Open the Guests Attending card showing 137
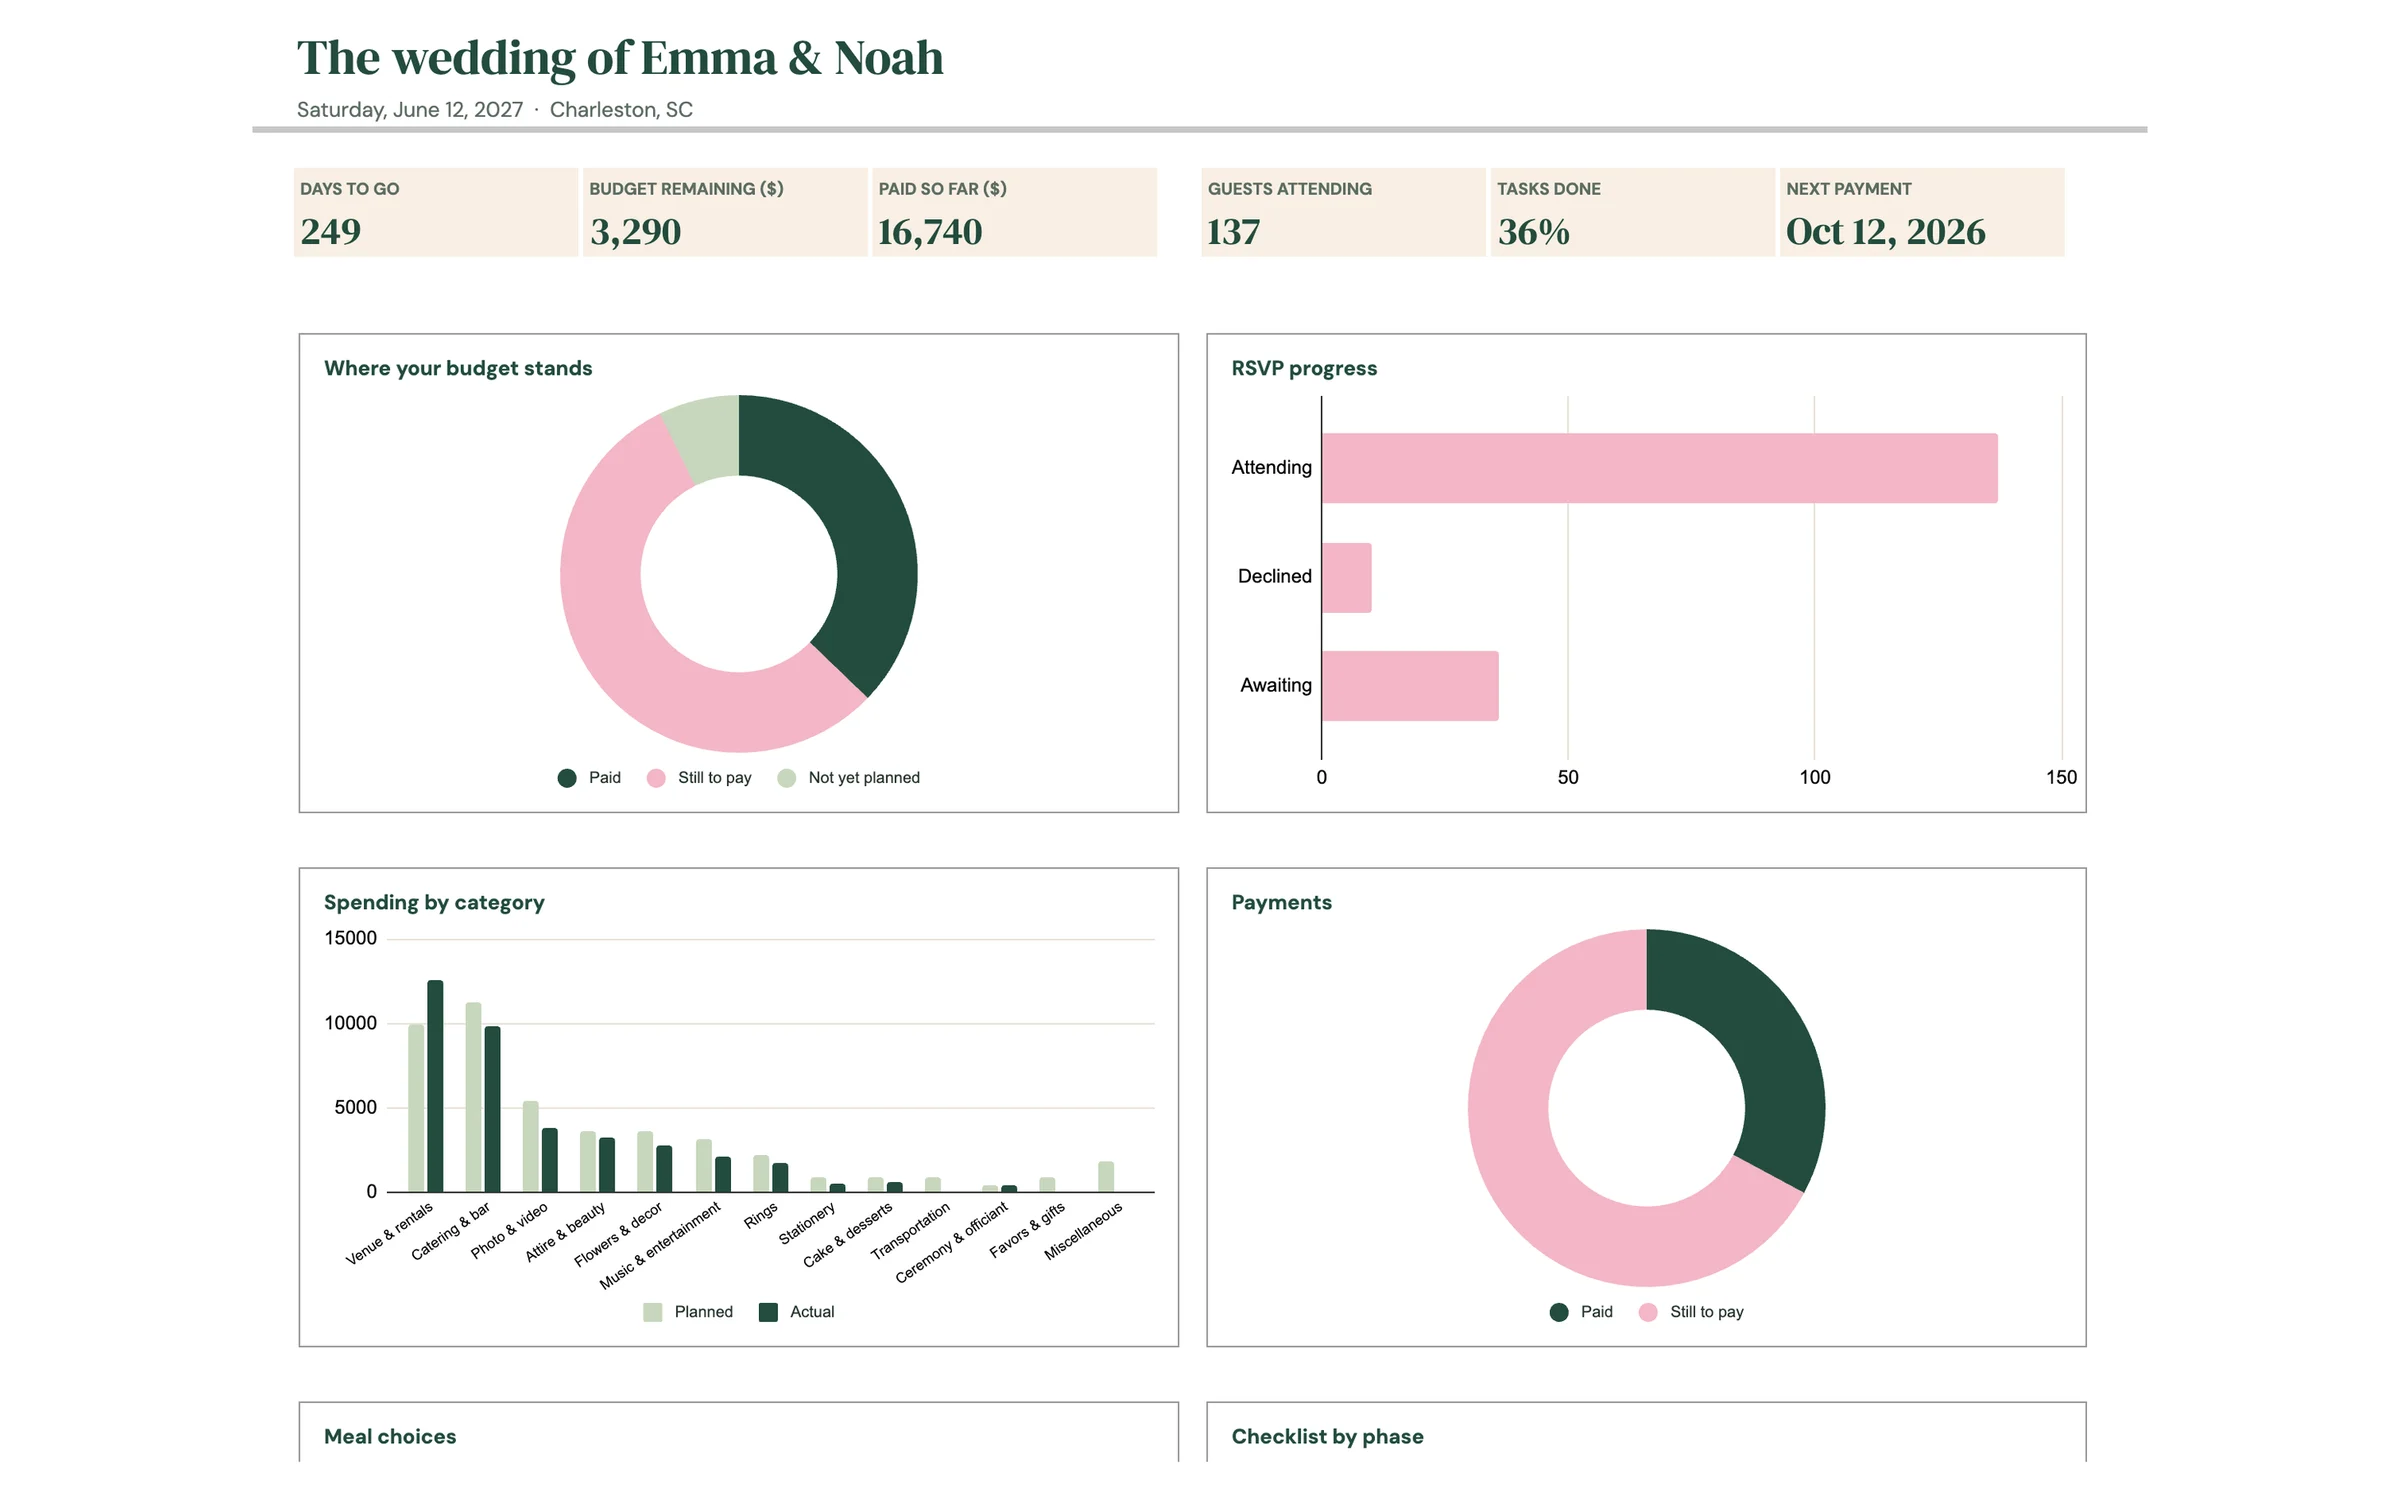This screenshot has height=1500, width=2400. [1343, 212]
